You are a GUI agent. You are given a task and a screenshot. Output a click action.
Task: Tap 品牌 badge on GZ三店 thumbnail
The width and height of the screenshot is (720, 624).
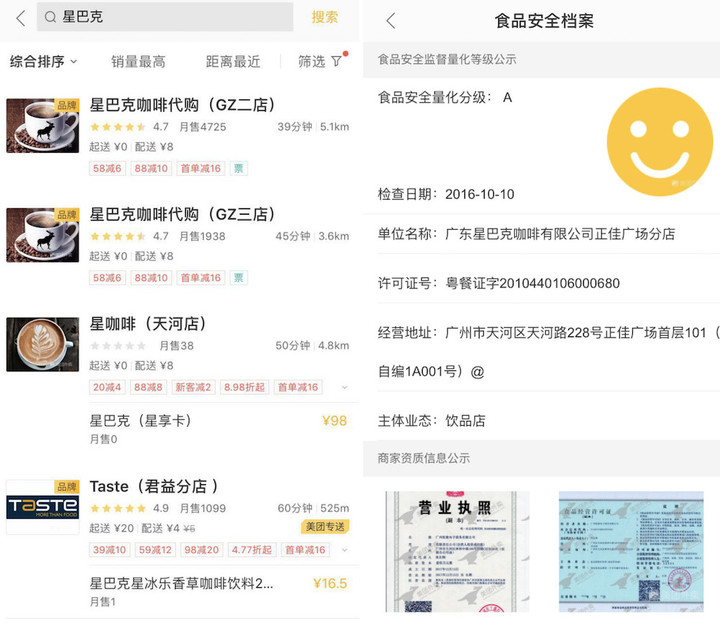[x=67, y=214]
